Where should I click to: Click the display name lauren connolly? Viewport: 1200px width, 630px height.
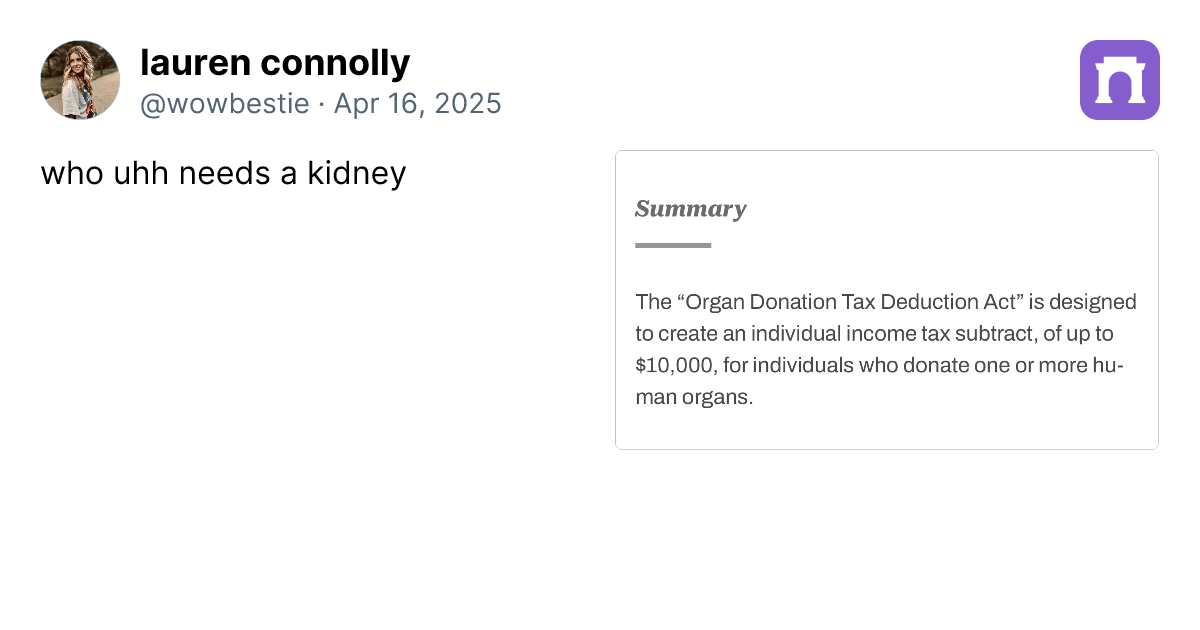[x=275, y=63]
